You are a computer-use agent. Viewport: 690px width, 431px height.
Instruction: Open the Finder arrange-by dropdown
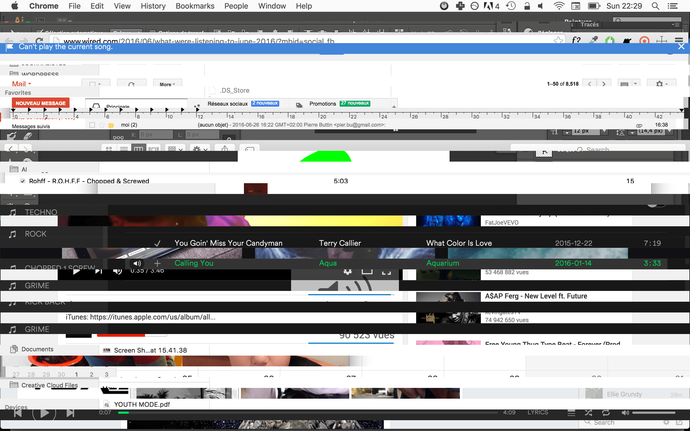(176, 149)
